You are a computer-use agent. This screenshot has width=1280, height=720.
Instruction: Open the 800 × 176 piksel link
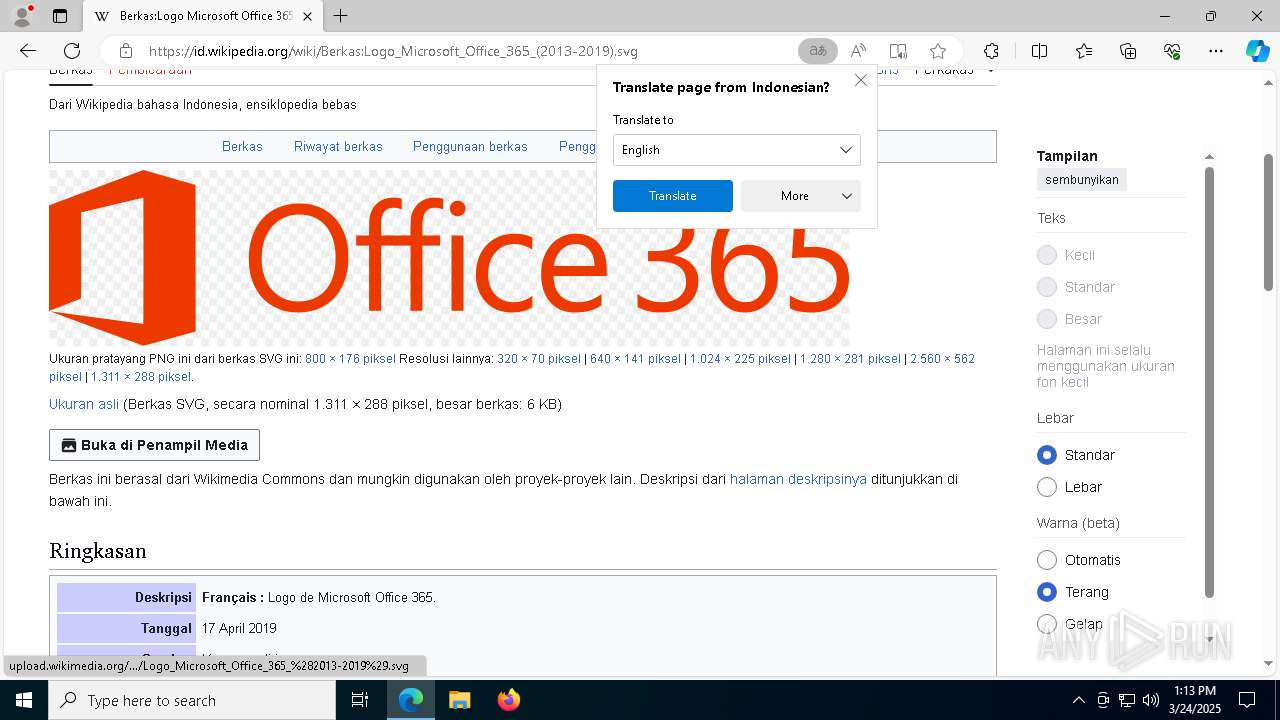pos(350,358)
